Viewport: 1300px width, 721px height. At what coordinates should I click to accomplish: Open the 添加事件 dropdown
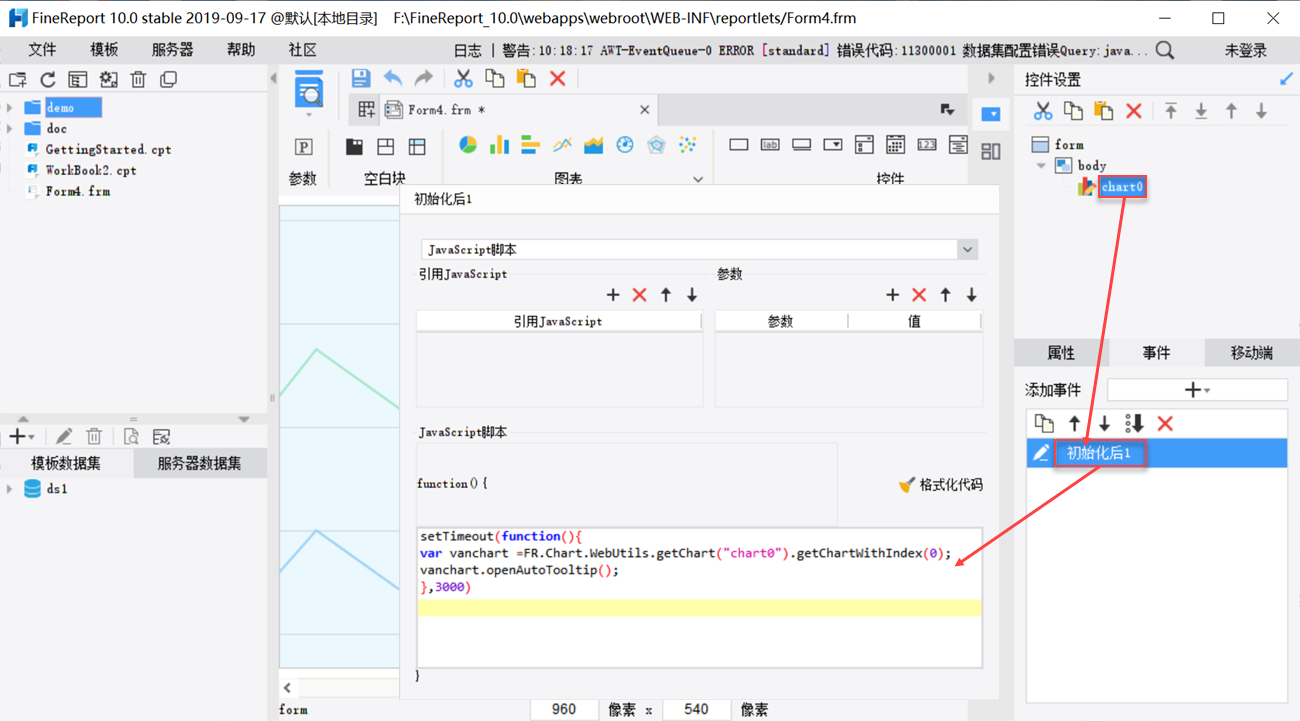click(x=1197, y=390)
